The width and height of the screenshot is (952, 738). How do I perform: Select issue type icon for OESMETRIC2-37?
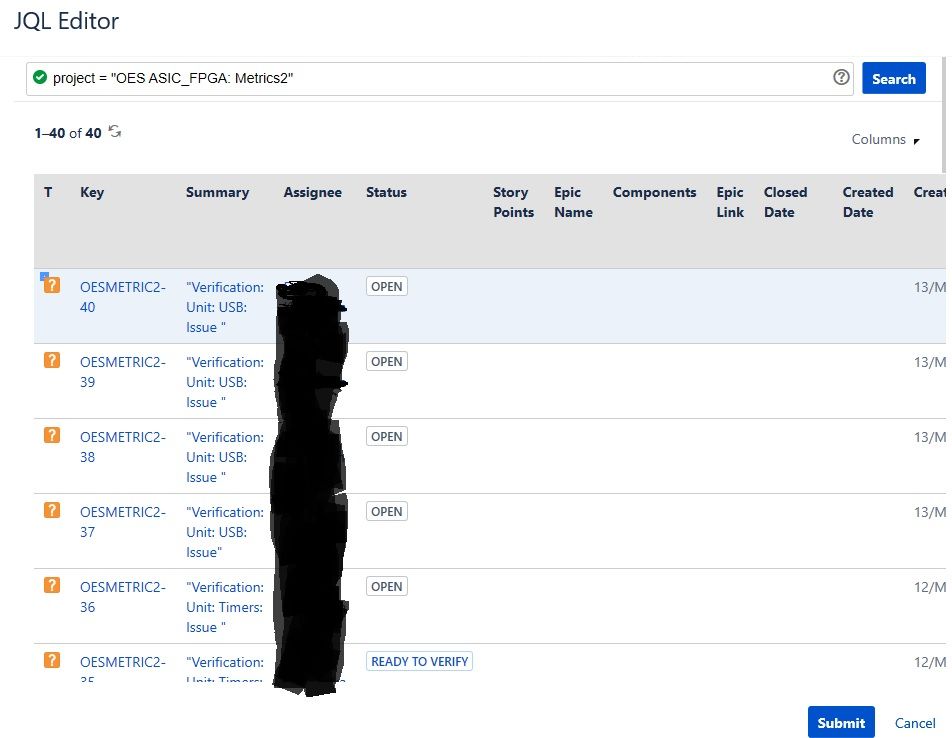click(x=52, y=510)
